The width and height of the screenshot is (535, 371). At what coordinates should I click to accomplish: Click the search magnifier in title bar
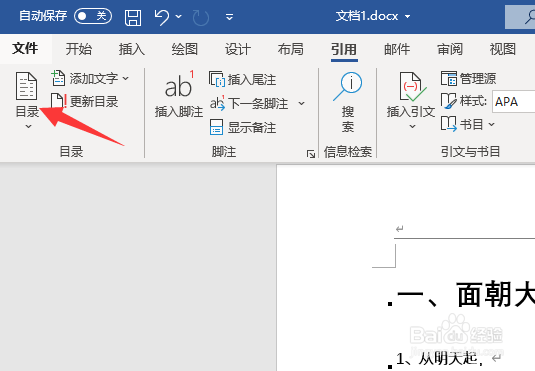[x=530, y=16]
